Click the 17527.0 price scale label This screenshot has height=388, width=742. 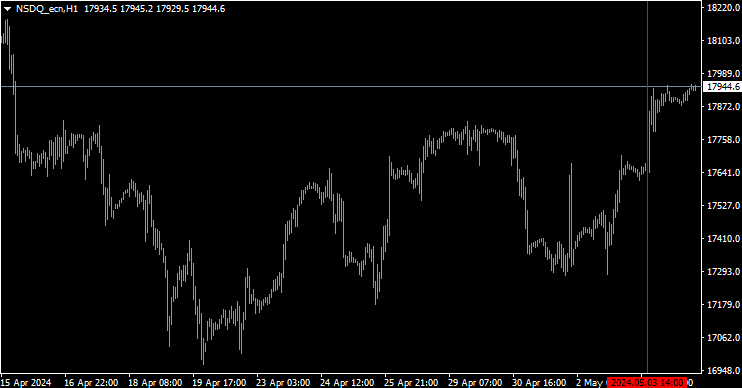pos(724,205)
